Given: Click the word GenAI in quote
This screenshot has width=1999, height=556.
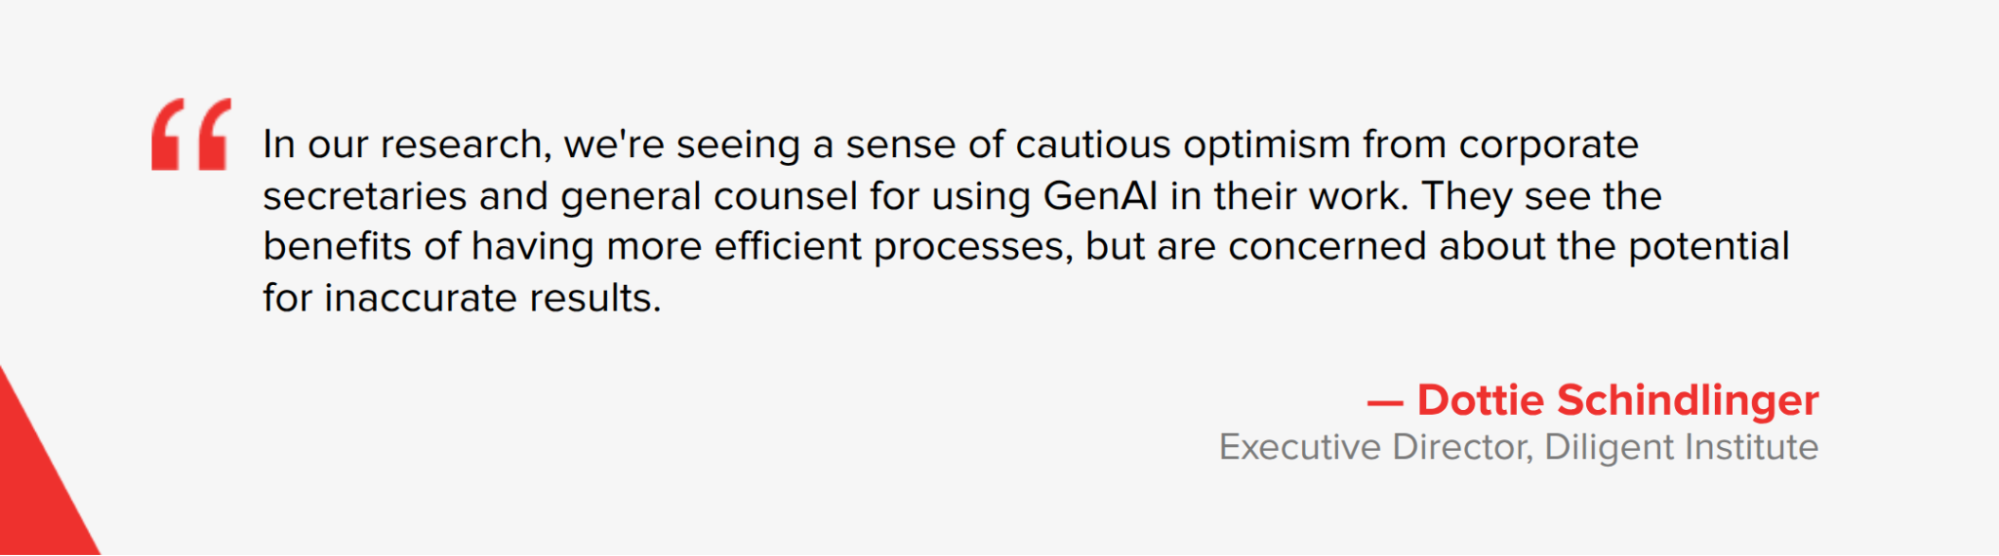Looking at the screenshot, I should 1100,196.
